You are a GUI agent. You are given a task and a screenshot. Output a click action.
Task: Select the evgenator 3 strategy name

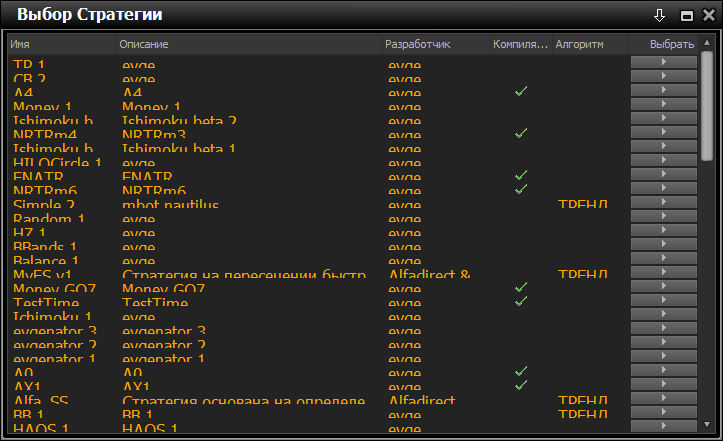55,331
